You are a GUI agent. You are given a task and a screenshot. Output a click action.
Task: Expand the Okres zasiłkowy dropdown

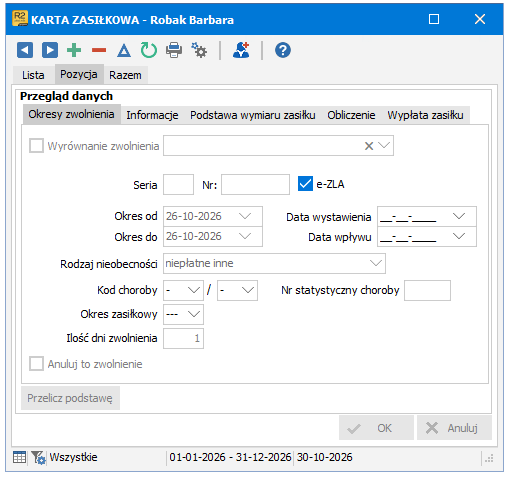coord(194,314)
